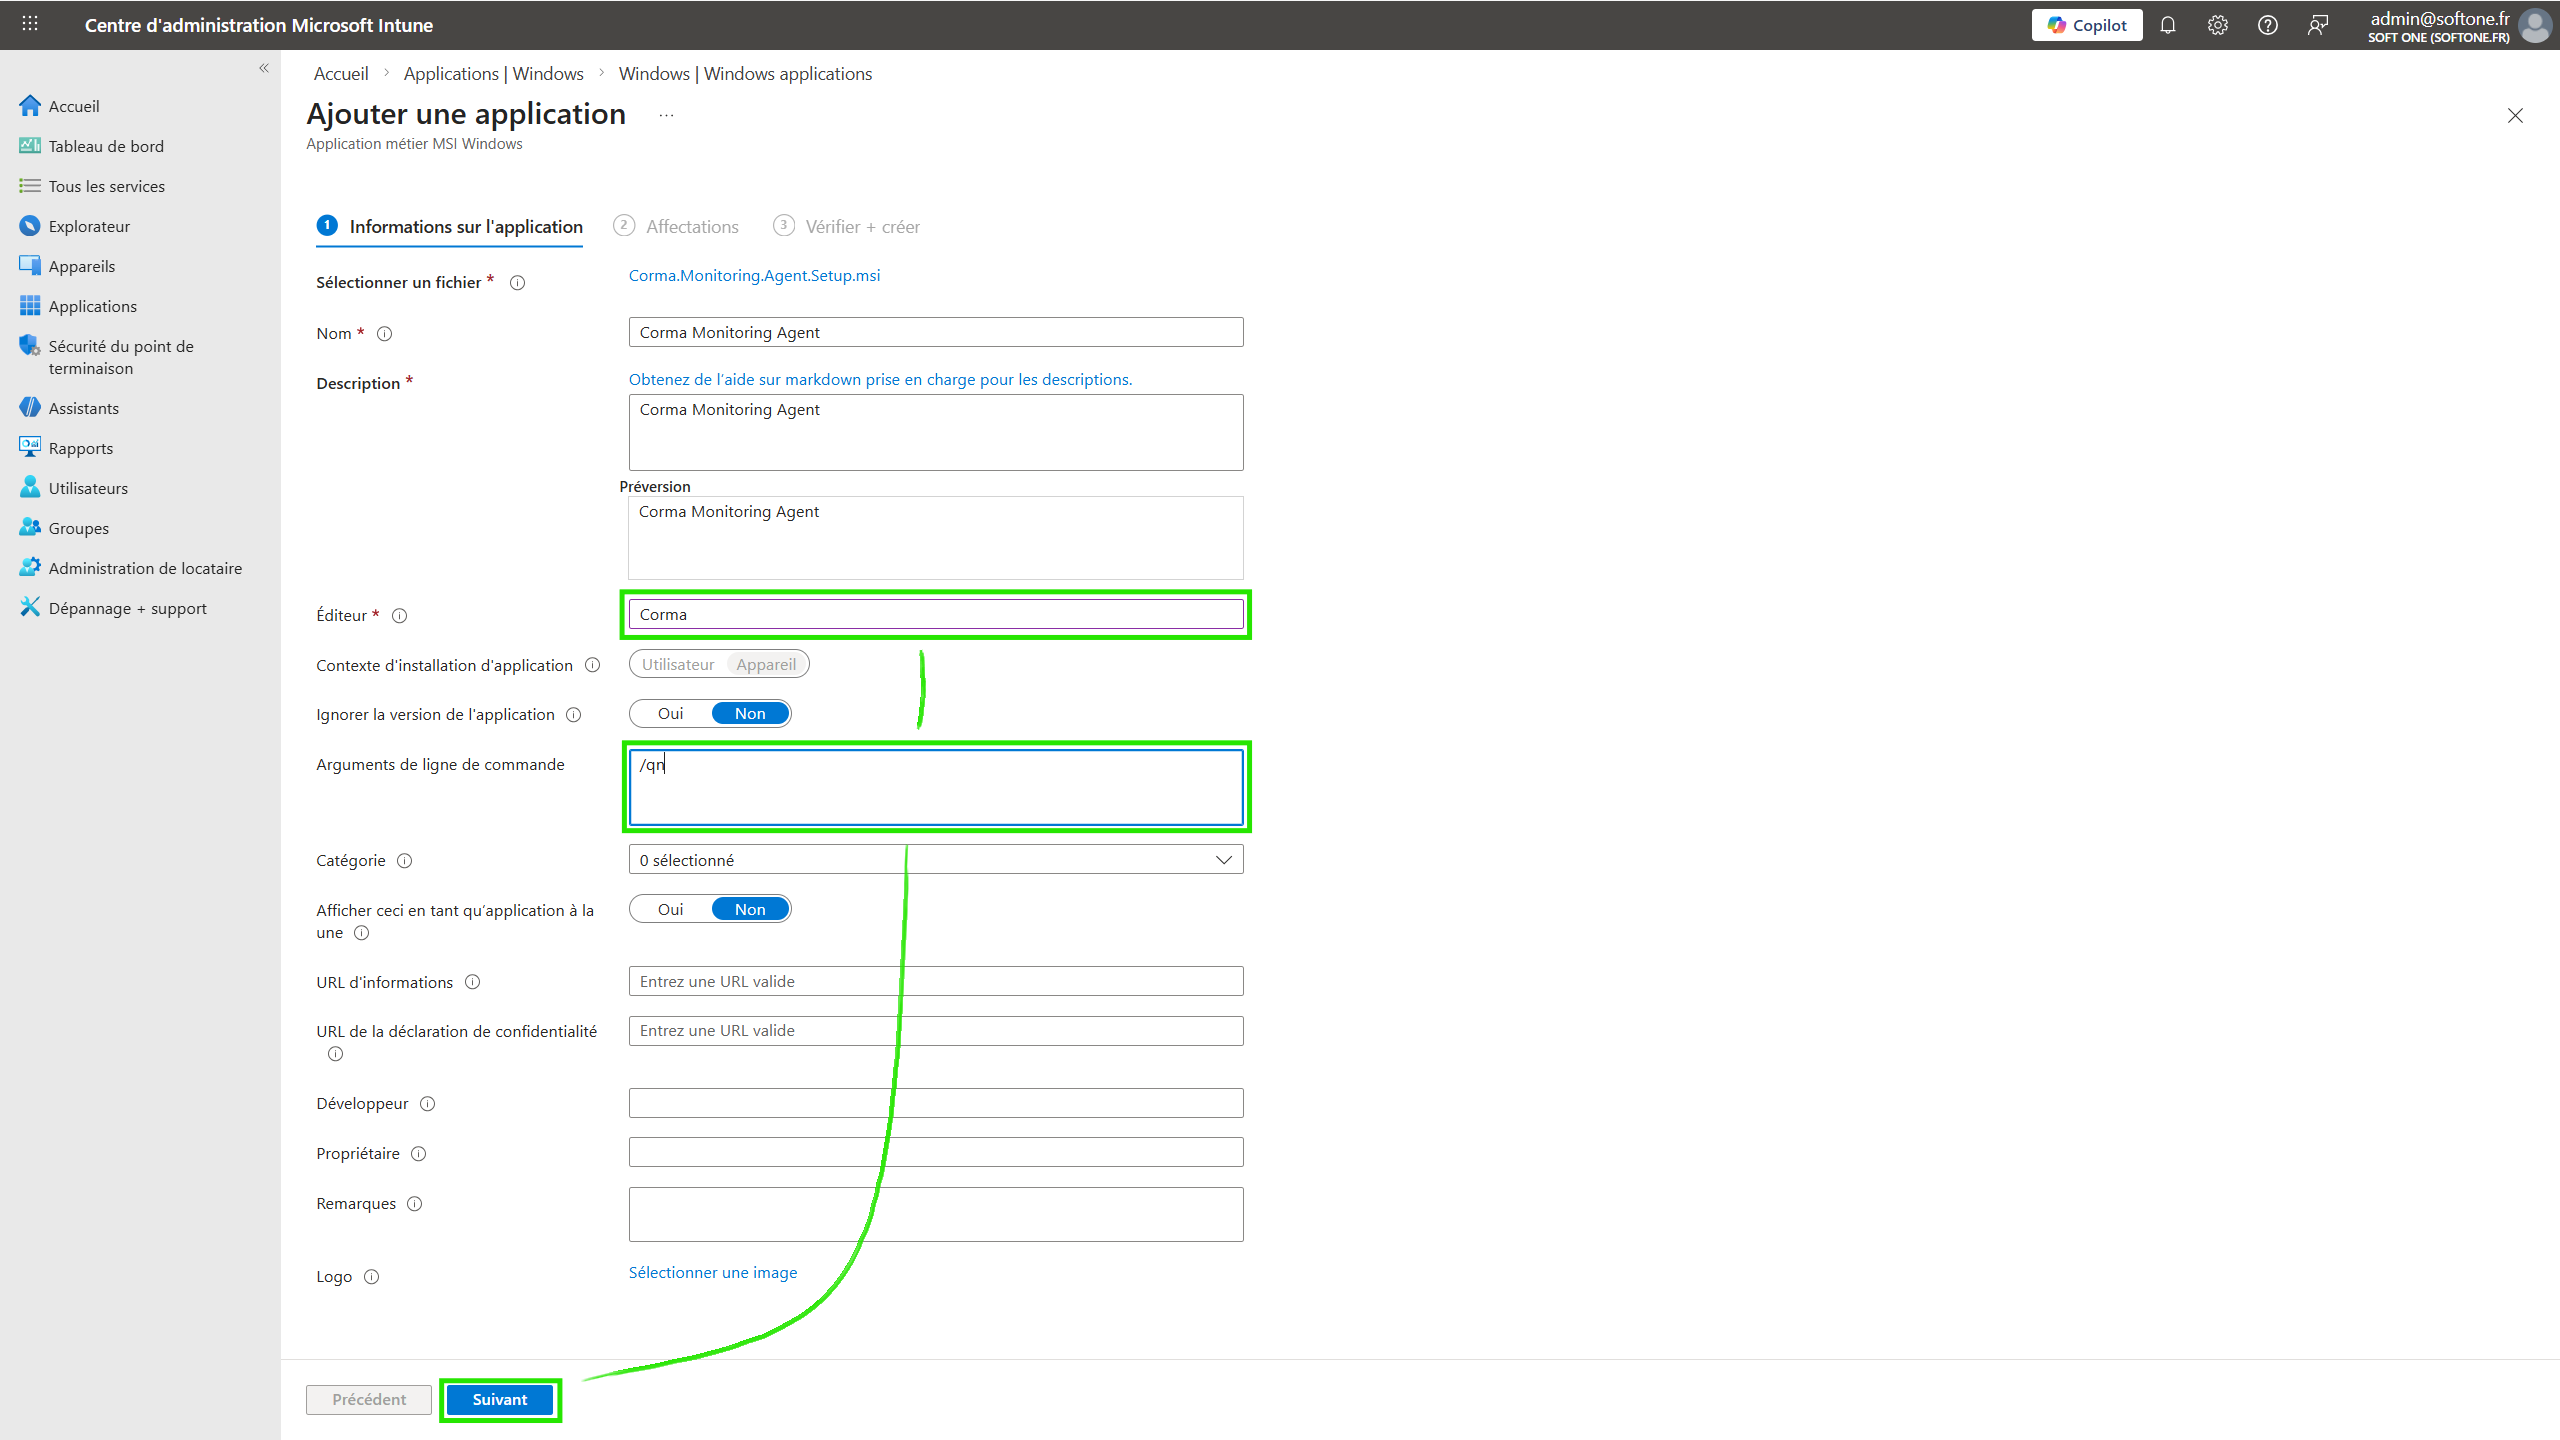Click the Suivant button

(x=499, y=1399)
